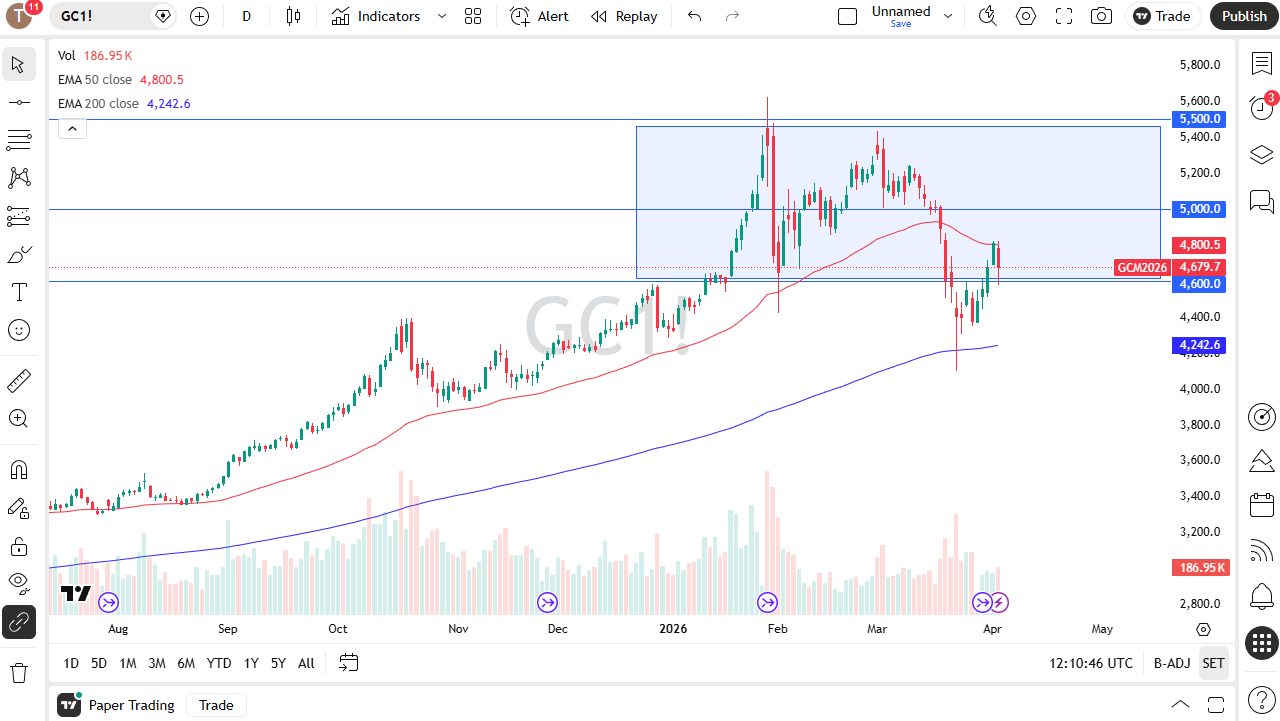Open the chat messages icon
Image resolution: width=1280 pixels, height=721 pixels.
pyautogui.click(x=1262, y=202)
